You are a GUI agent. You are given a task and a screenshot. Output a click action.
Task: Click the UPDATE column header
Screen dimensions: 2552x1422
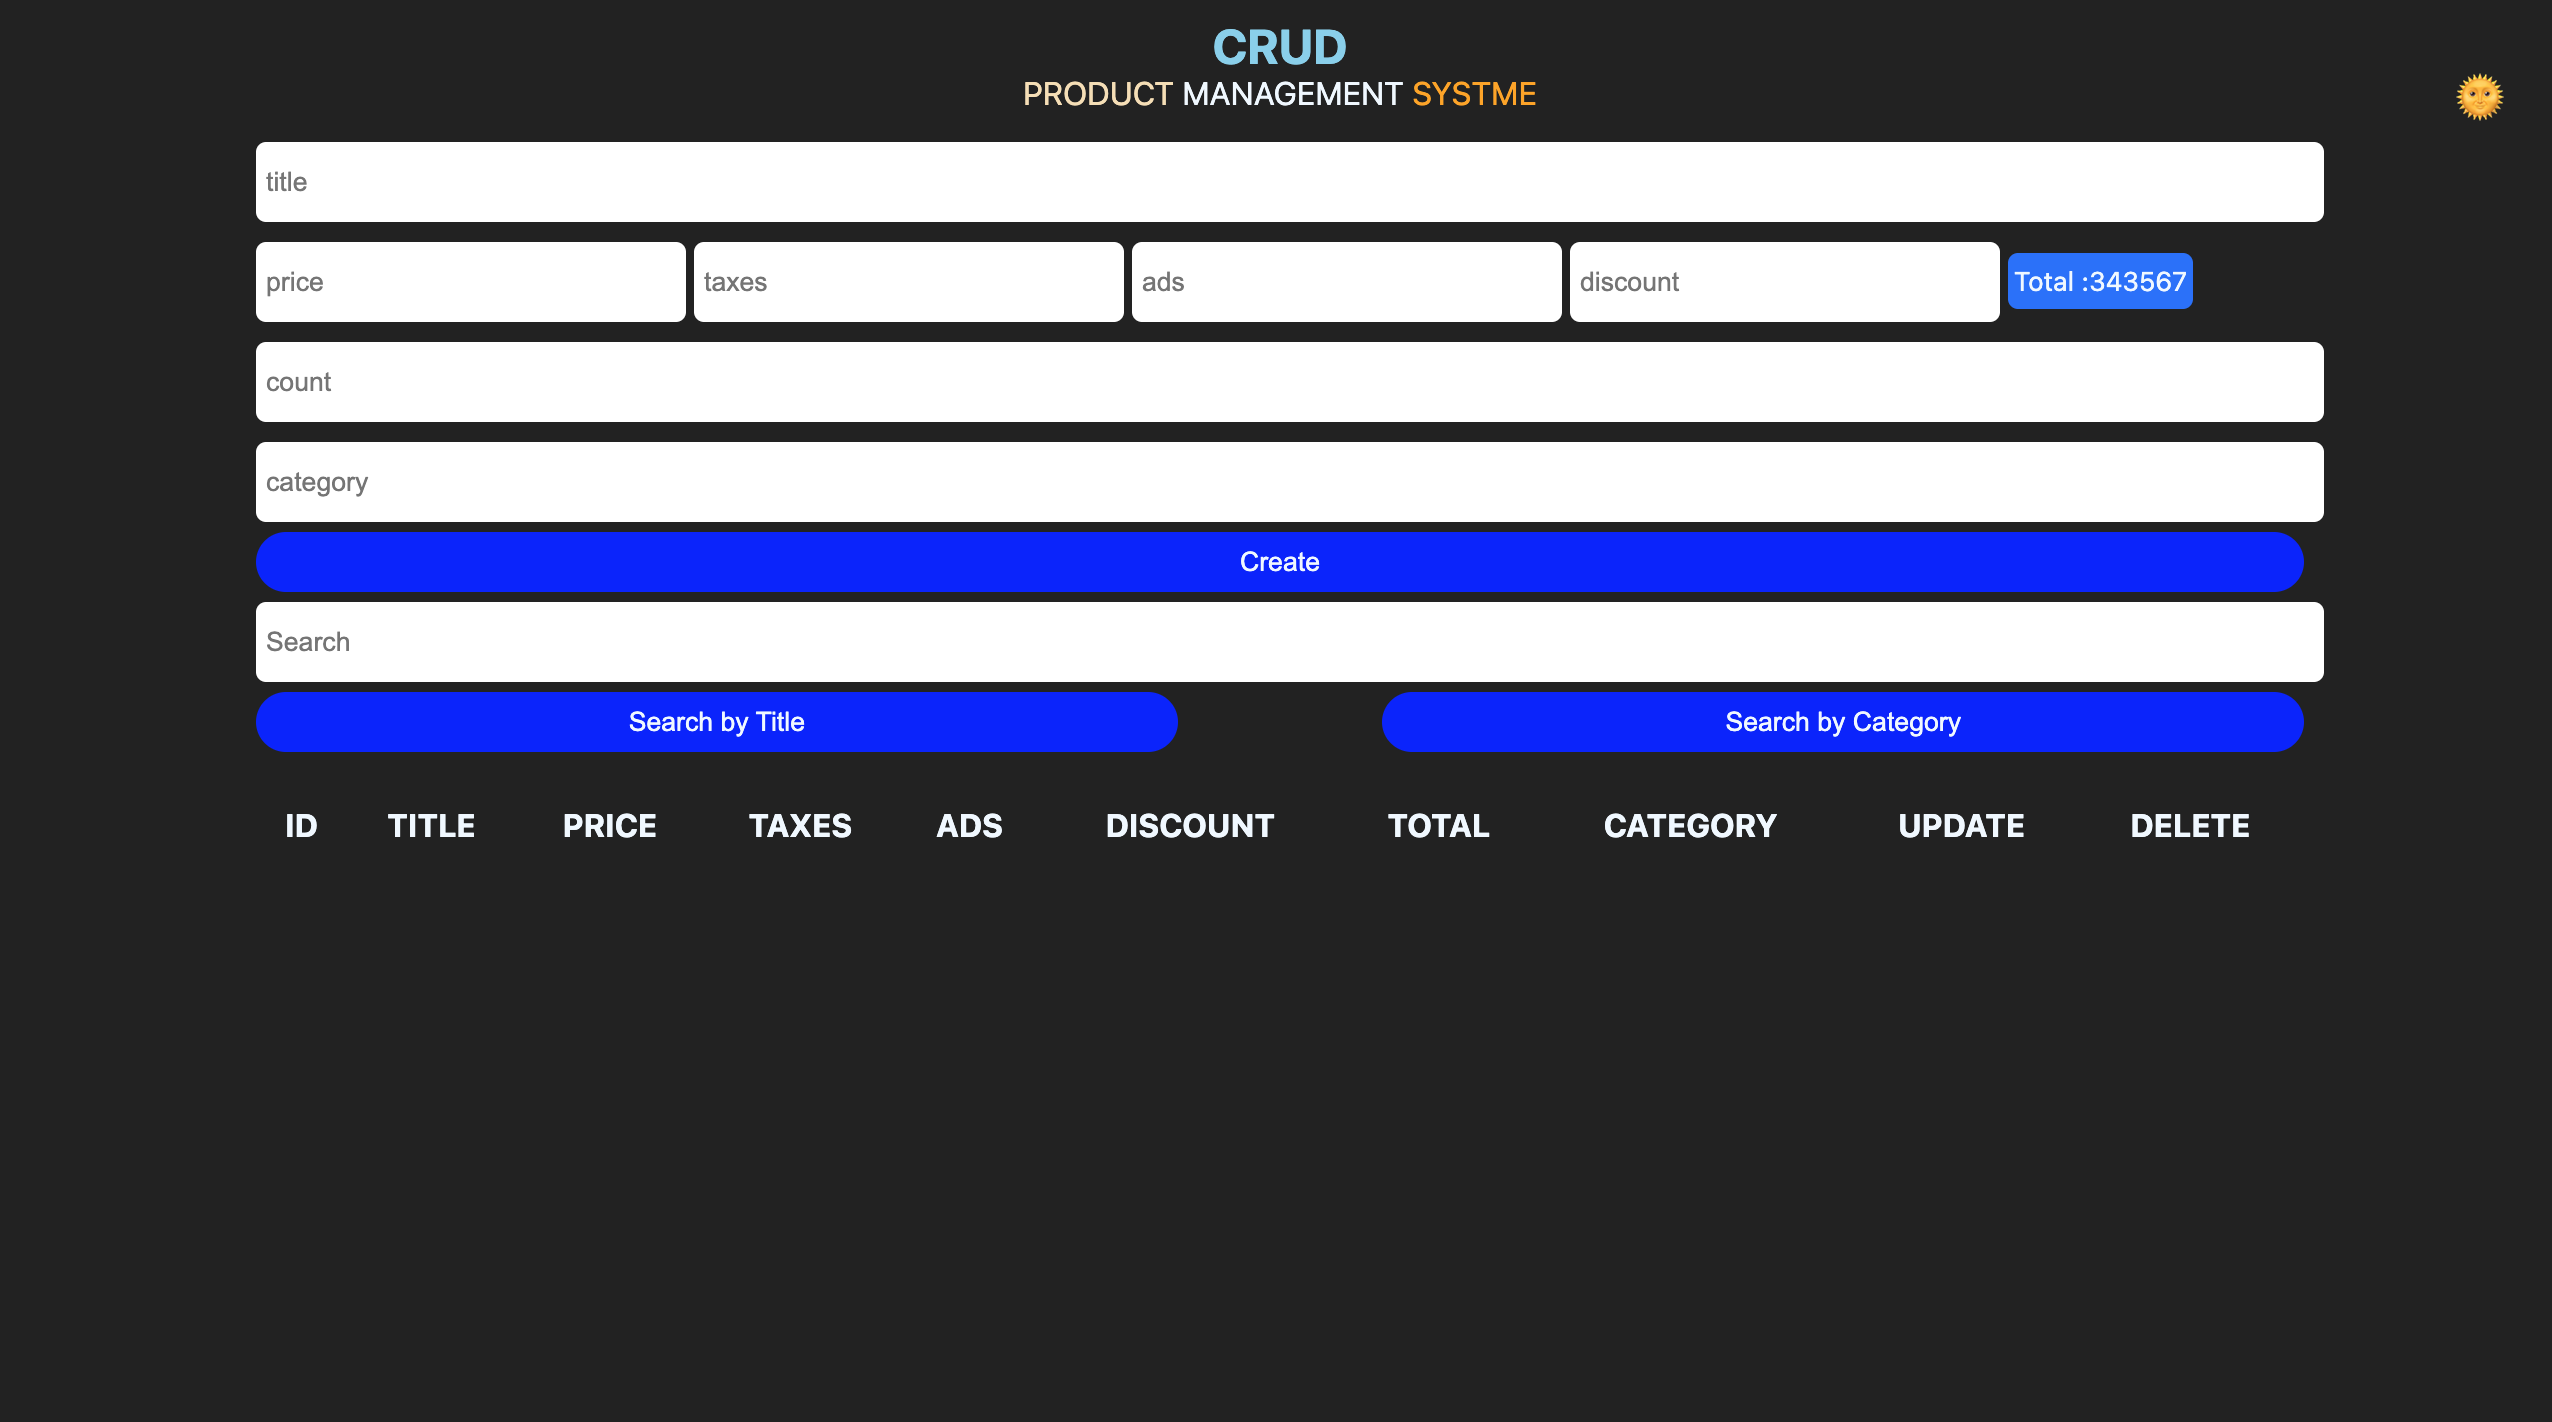point(1960,826)
